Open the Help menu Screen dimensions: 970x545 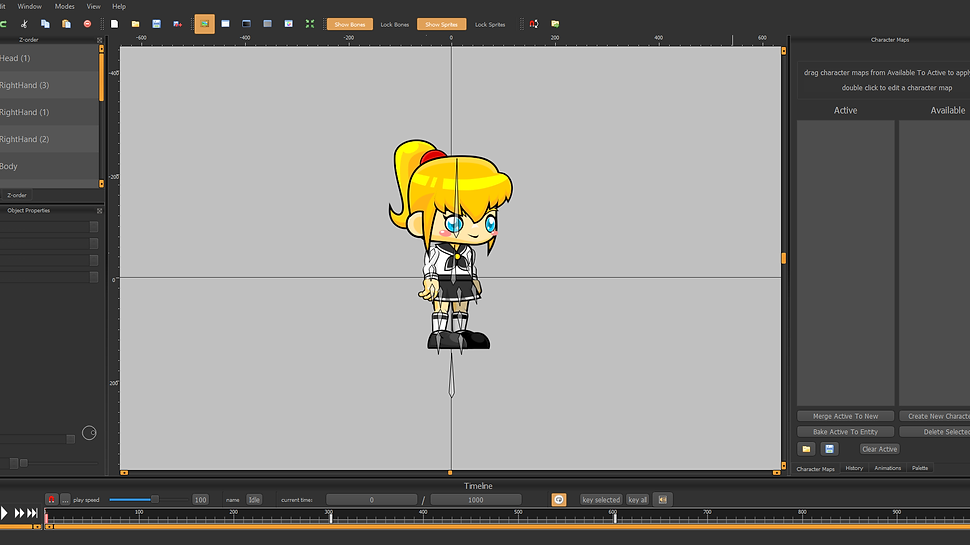pos(119,6)
